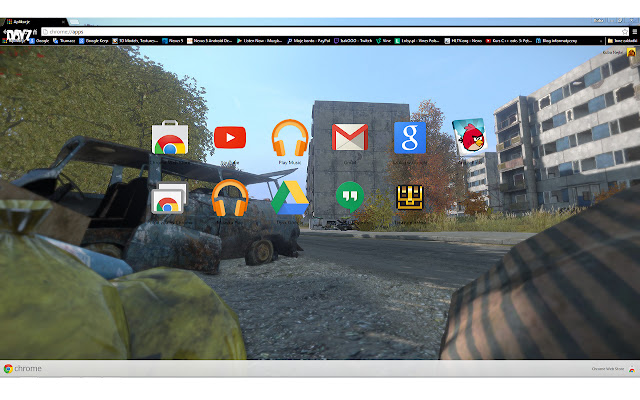Open the Play Music app next to Gmail
This screenshot has width=640, height=400.
click(290, 138)
